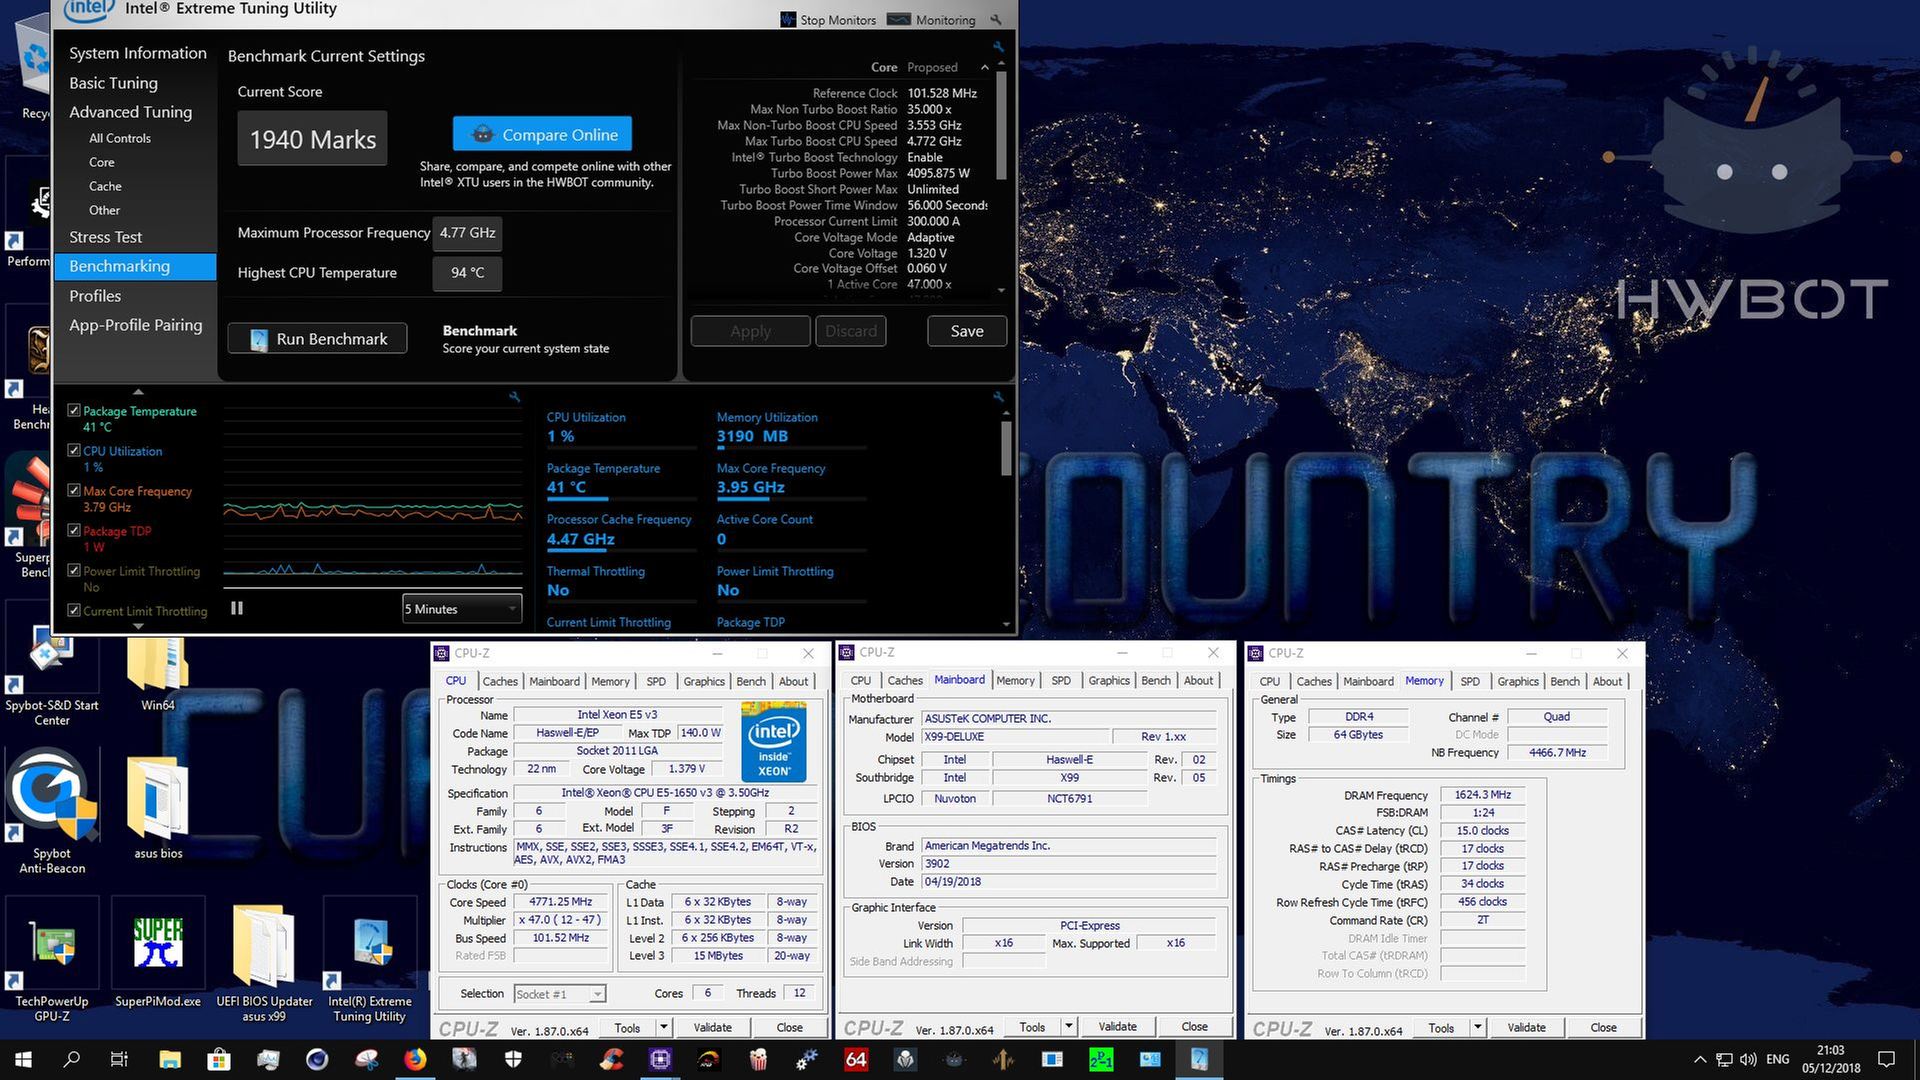The height and width of the screenshot is (1080, 1920).
Task: Toggle CPU Utilization monitor checkbox
Action: click(x=73, y=451)
